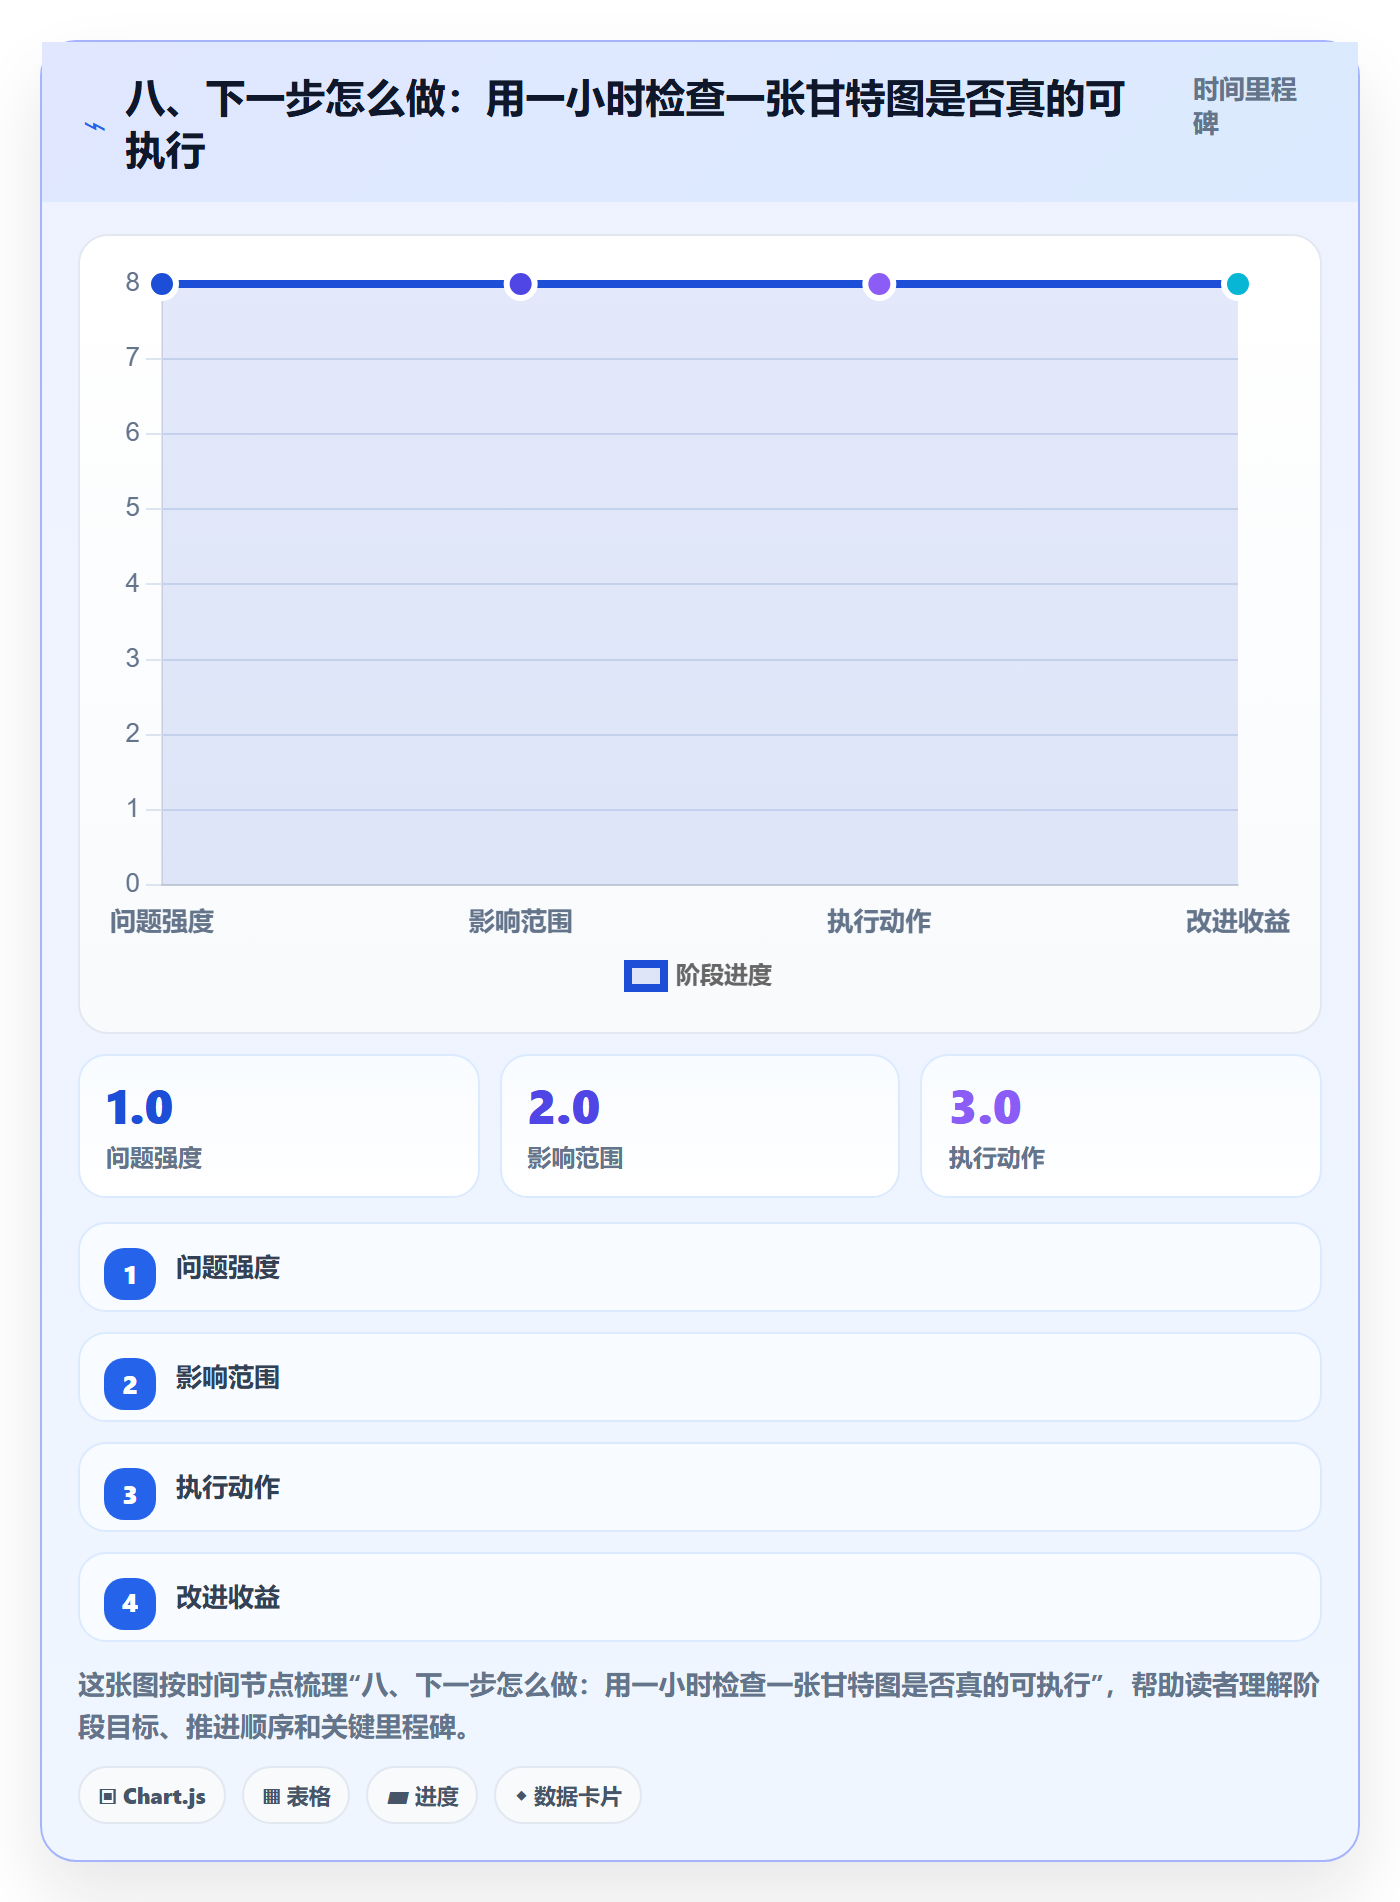Open the 执行动作 list row
1400x1902 pixels.
point(700,1487)
